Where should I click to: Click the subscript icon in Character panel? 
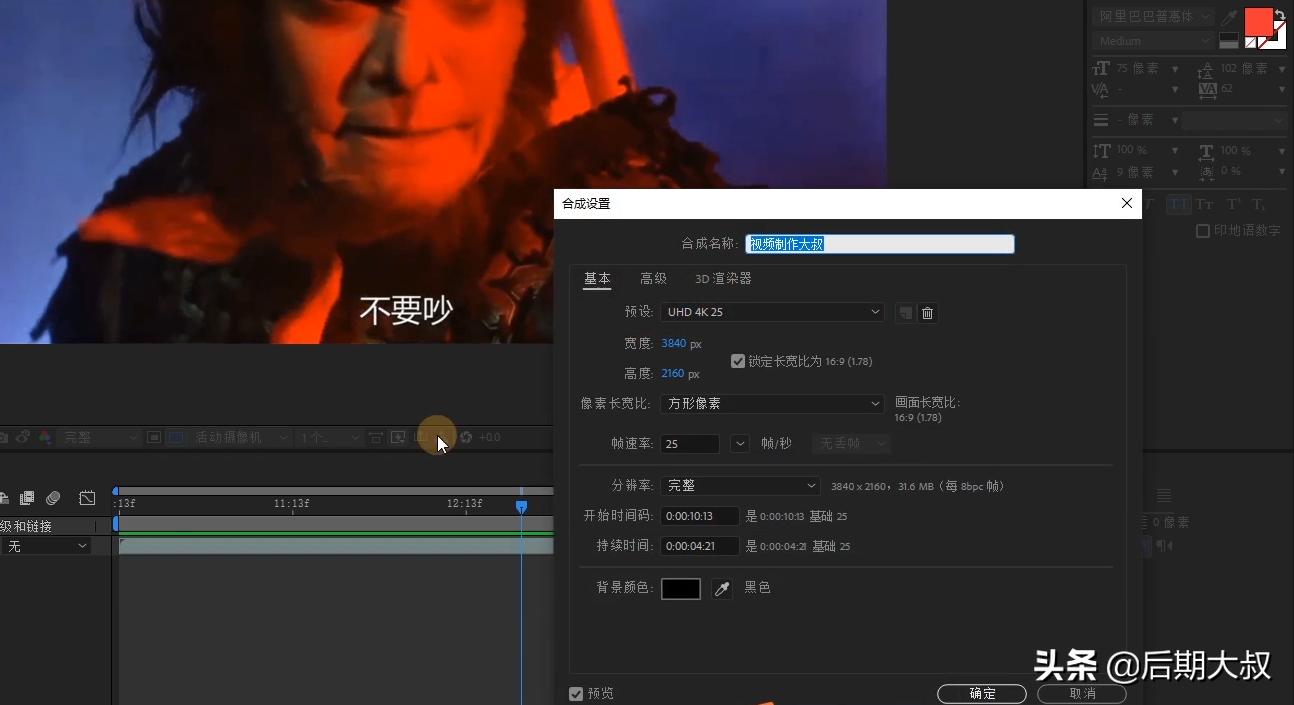(x=1256, y=203)
